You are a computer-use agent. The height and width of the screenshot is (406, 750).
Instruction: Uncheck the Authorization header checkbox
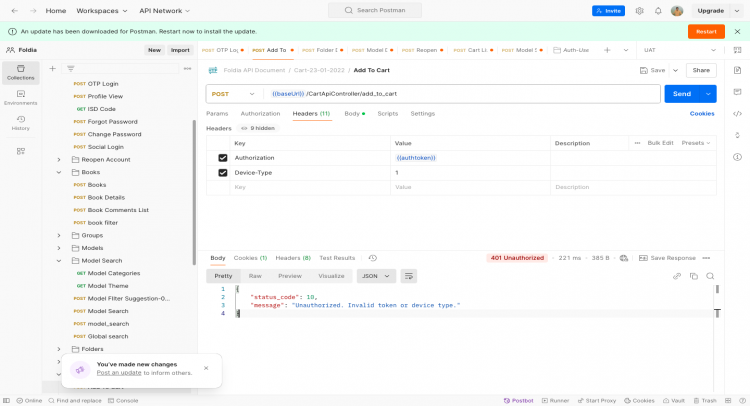[223, 158]
